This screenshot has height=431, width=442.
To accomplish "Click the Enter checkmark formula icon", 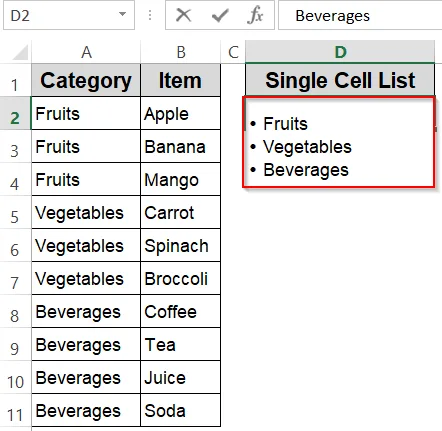I will [x=220, y=16].
